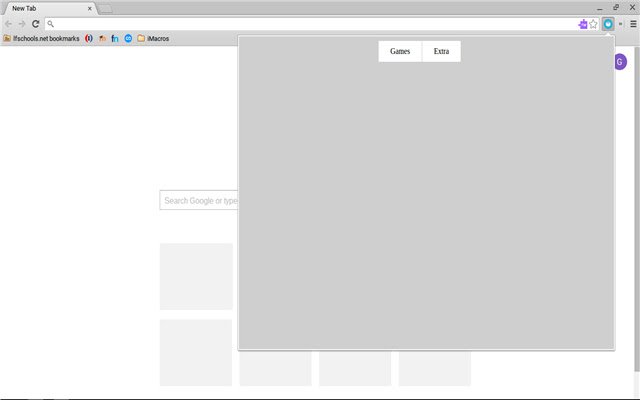Click the page vertical scrollbar

pyautogui.click(x=637, y=208)
